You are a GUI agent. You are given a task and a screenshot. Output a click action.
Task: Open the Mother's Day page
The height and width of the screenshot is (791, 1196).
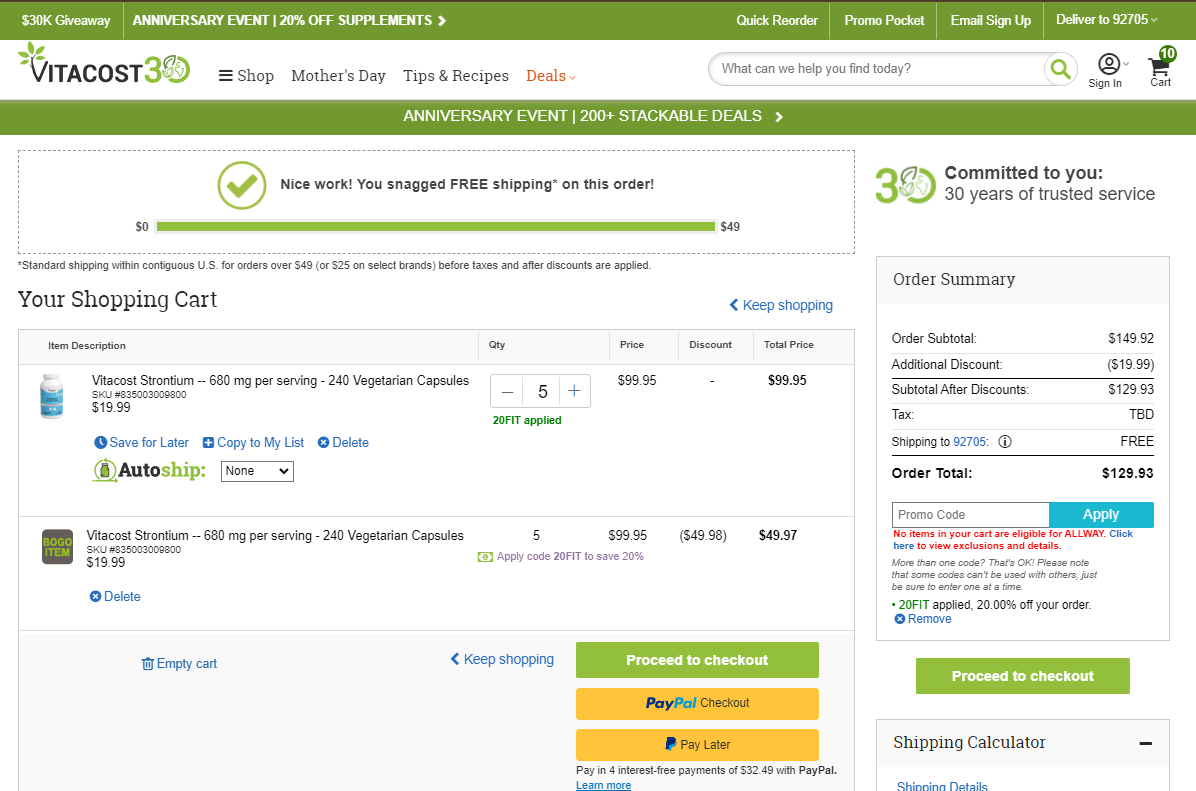click(x=338, y=76)
